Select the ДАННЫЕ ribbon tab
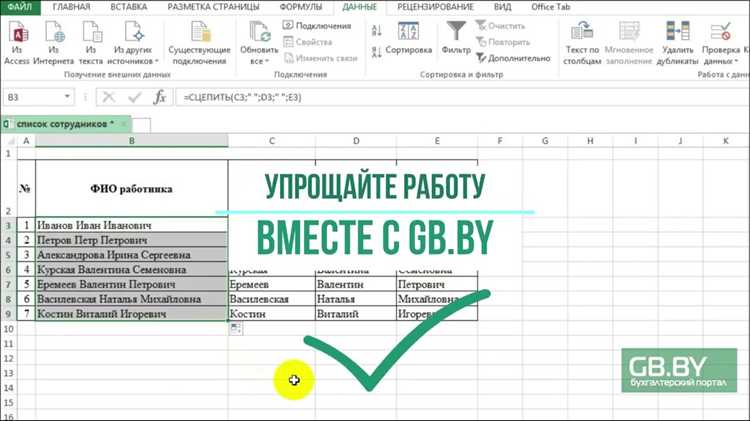The width and height of the screenshot is (750, 421). tap(360, 7)
